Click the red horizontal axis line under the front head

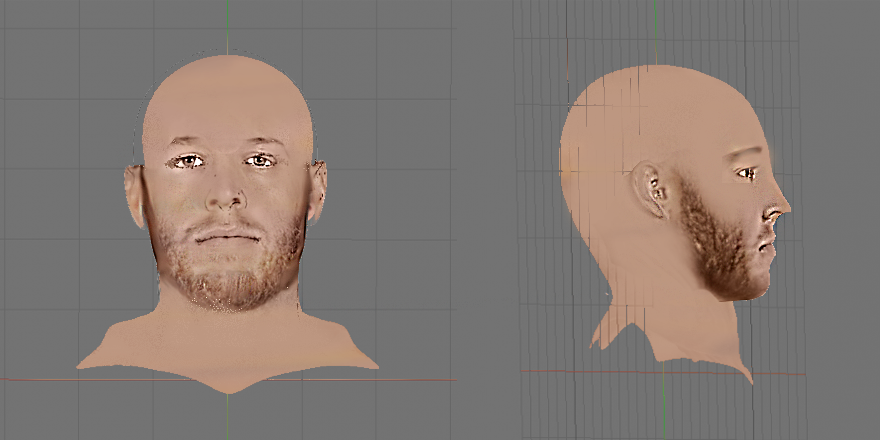[60, 380]
